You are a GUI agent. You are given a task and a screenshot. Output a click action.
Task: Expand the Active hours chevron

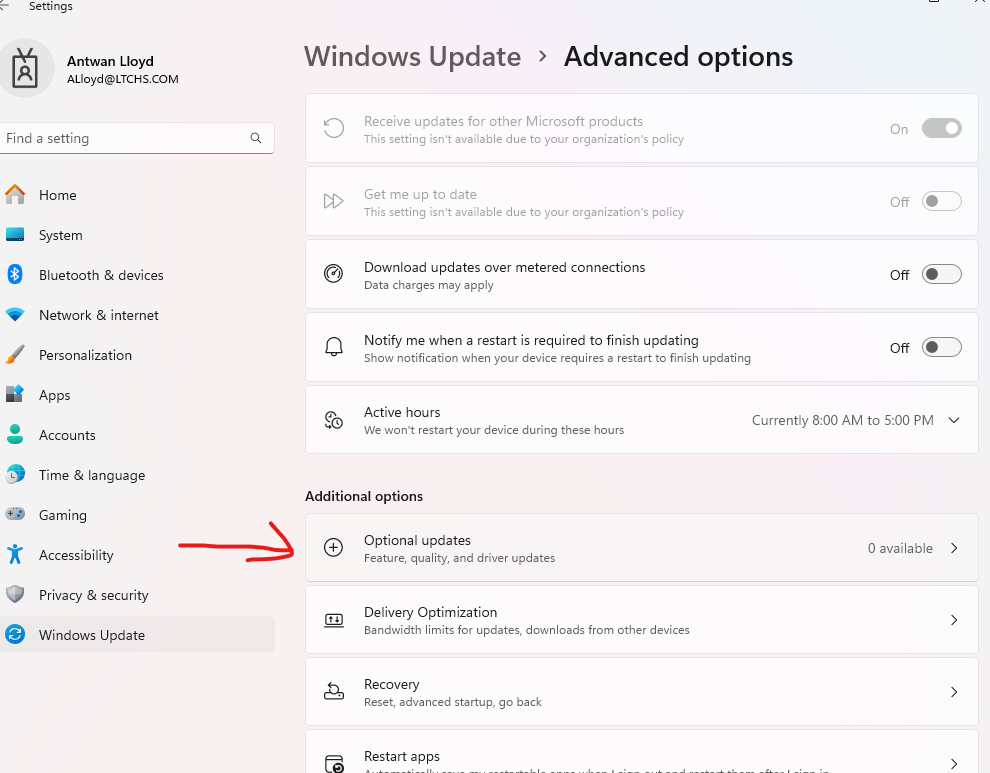coord(954,420)
